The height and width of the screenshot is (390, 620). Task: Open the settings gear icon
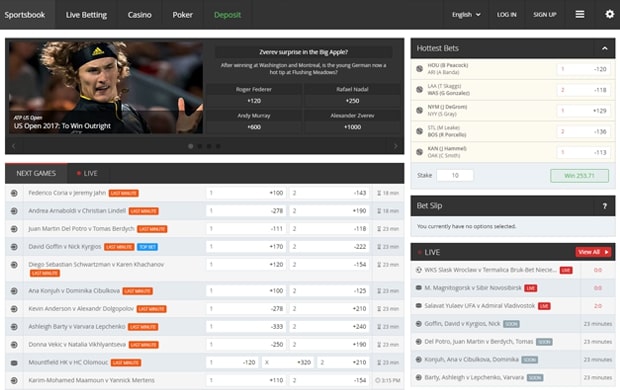pyautogui.click(x=609, y=14)
